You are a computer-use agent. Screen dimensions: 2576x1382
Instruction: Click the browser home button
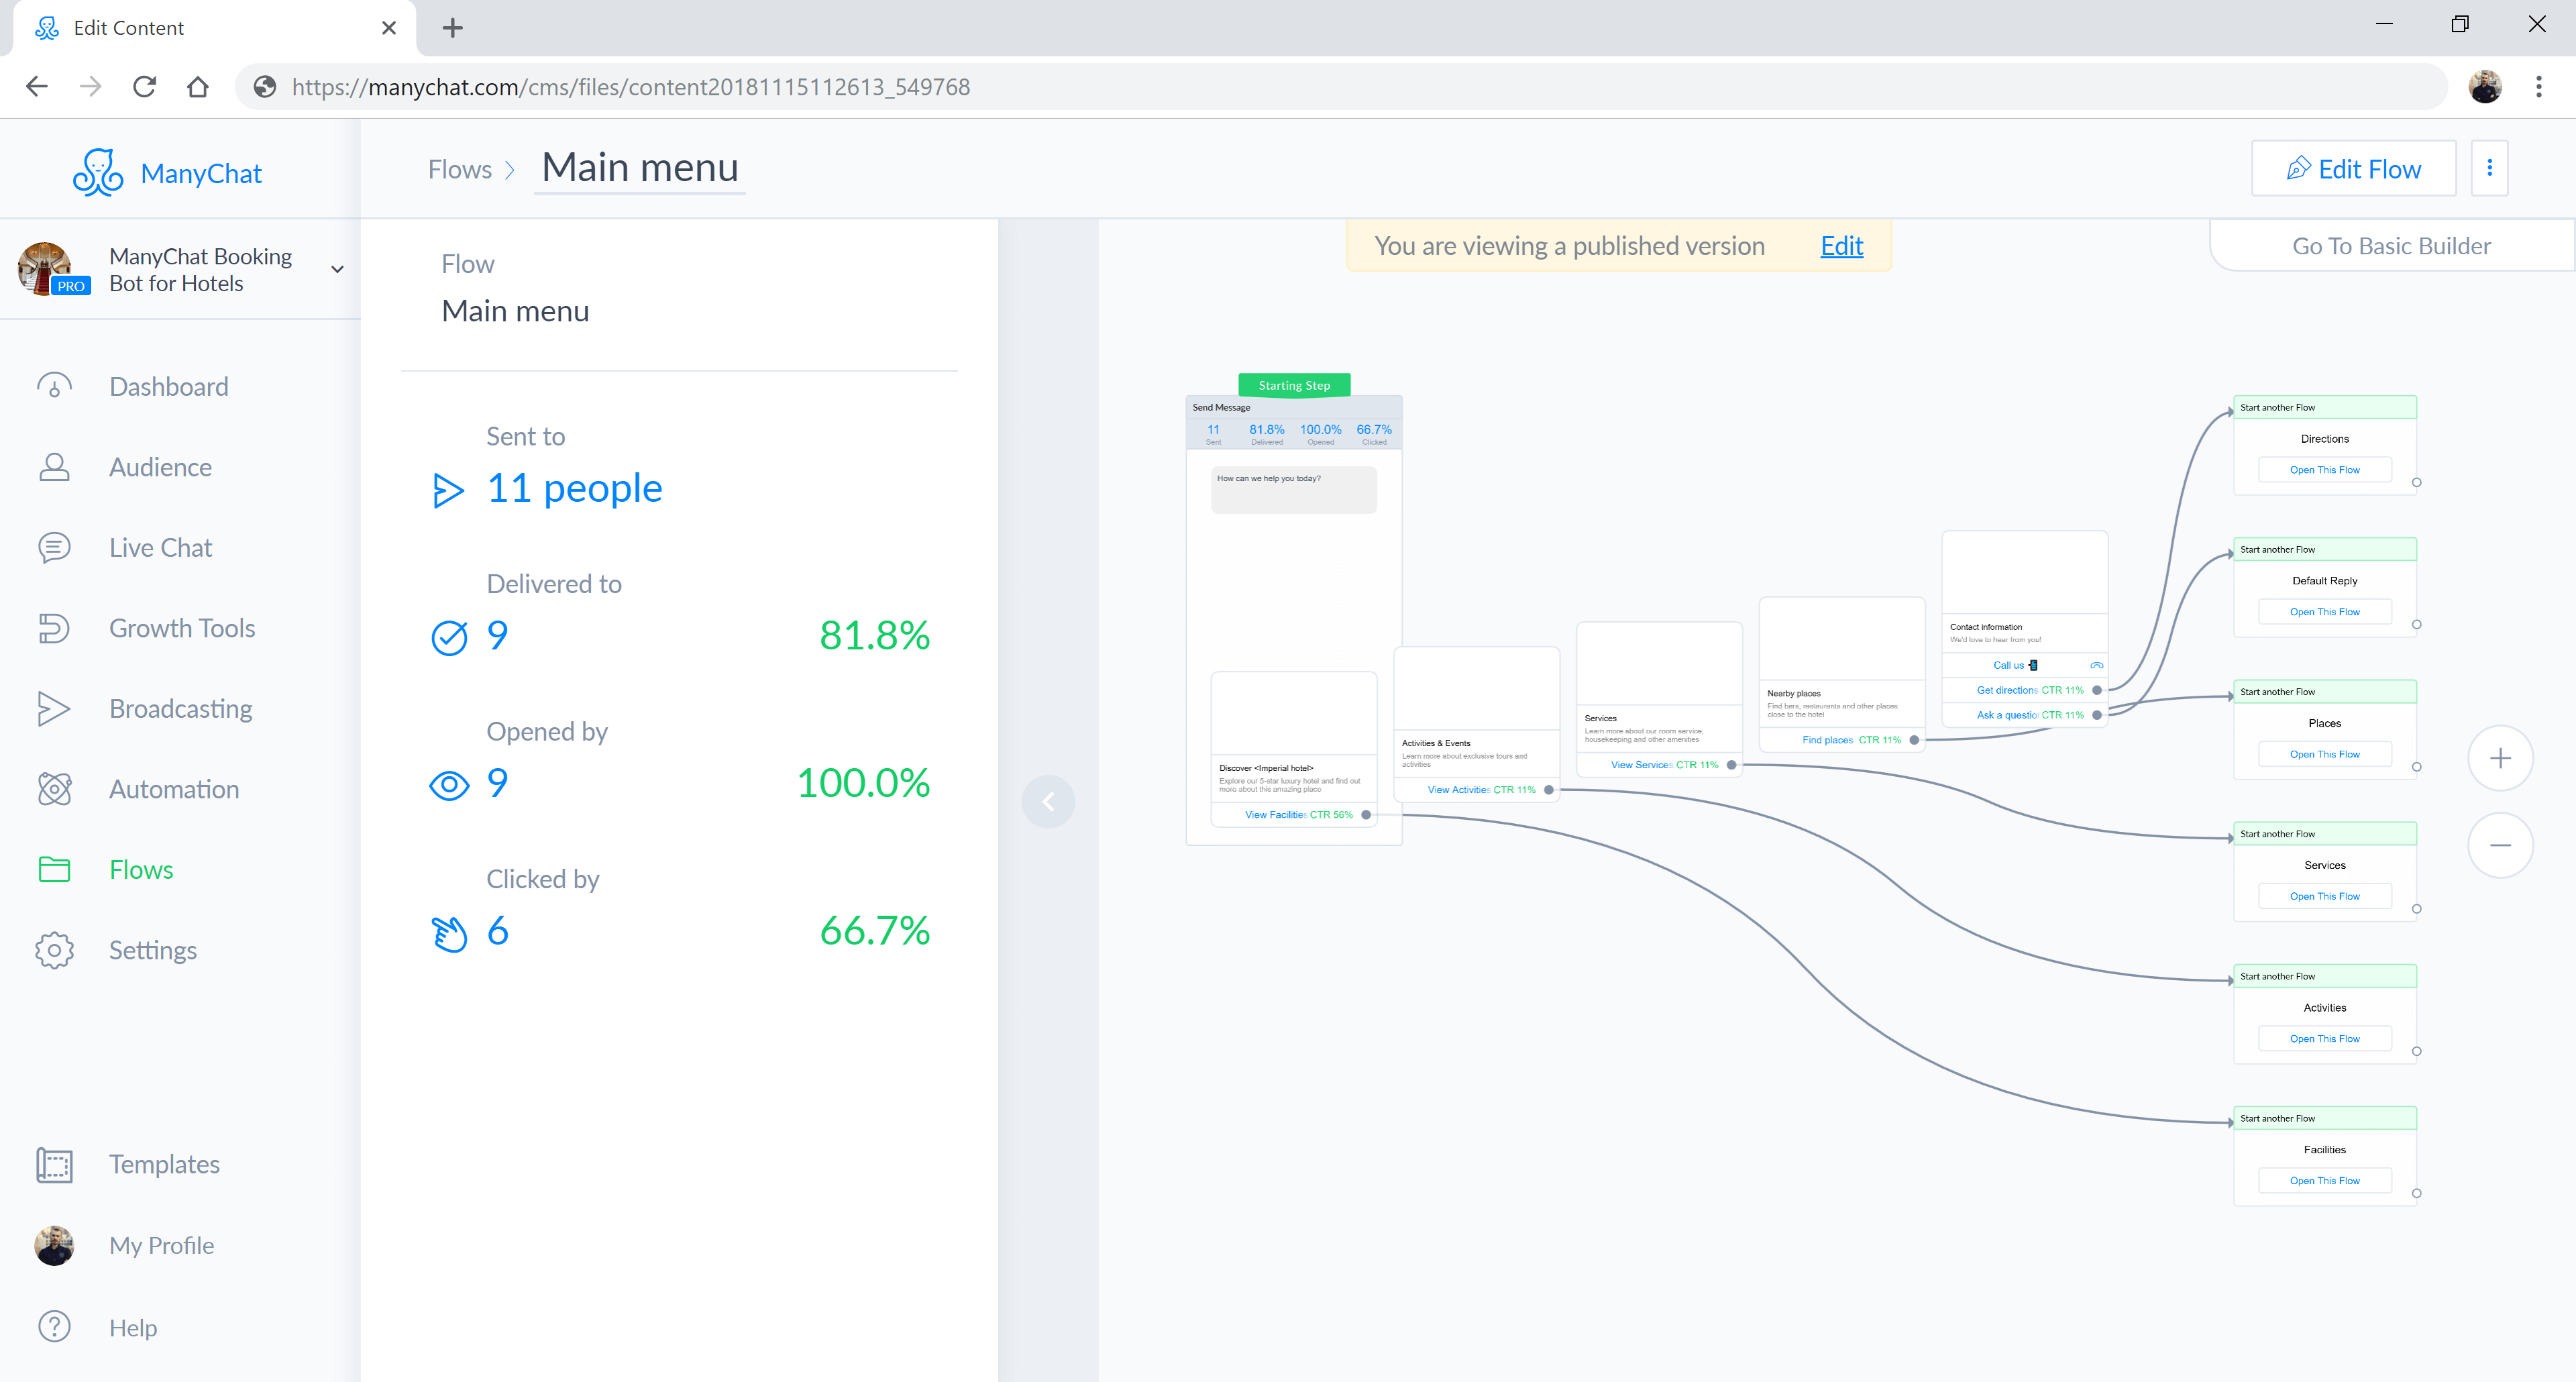coord(198,87)
